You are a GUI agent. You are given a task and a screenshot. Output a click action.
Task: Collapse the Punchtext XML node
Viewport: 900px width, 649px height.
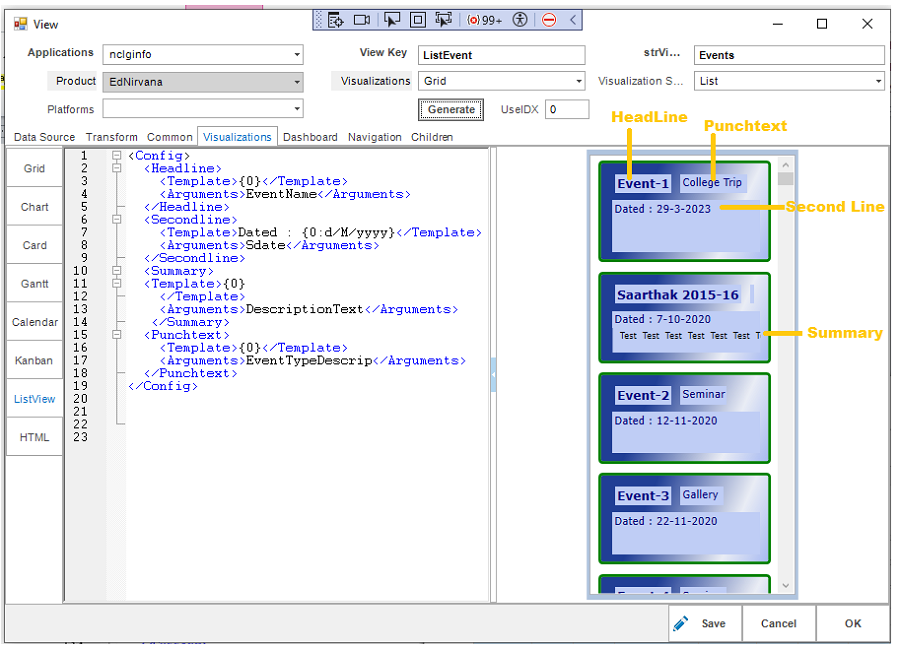coord(117,336)
